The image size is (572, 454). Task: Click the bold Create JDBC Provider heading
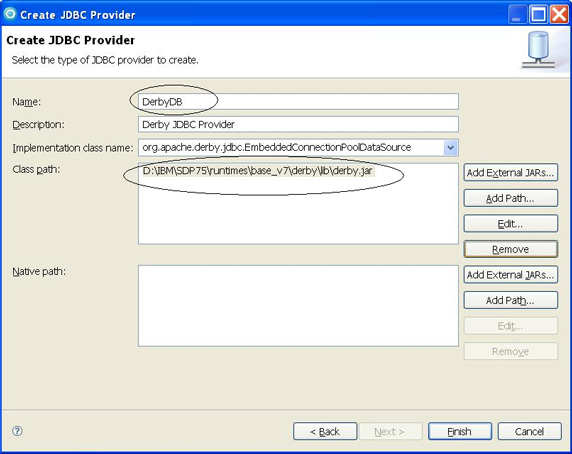71,40
